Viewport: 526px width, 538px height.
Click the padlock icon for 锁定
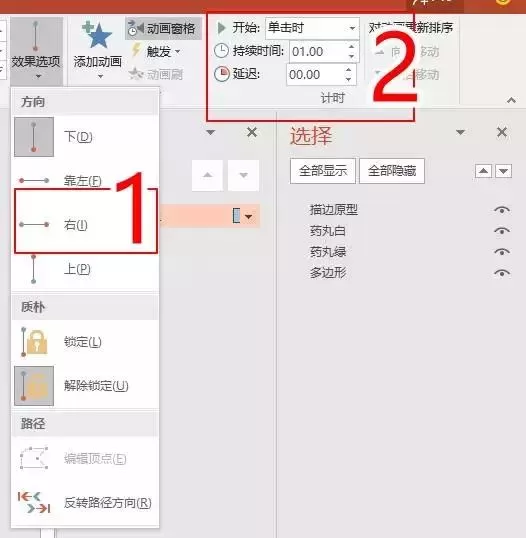pos(34,342)
